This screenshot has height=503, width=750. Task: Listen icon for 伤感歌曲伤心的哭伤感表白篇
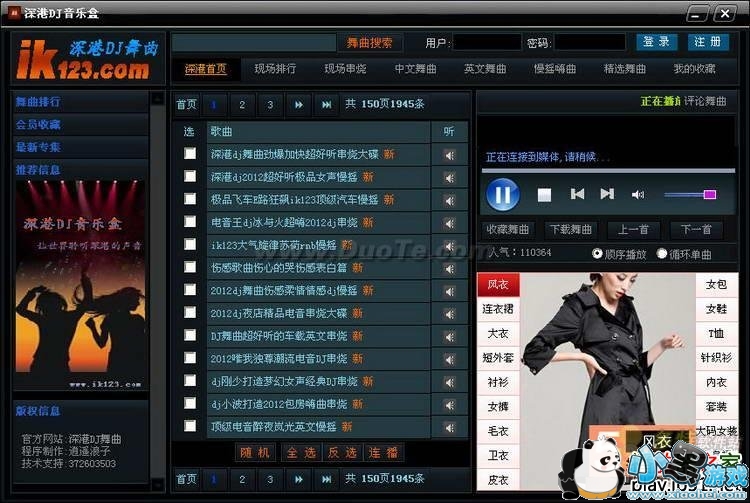pyautogui.click(x=449, y=269)
